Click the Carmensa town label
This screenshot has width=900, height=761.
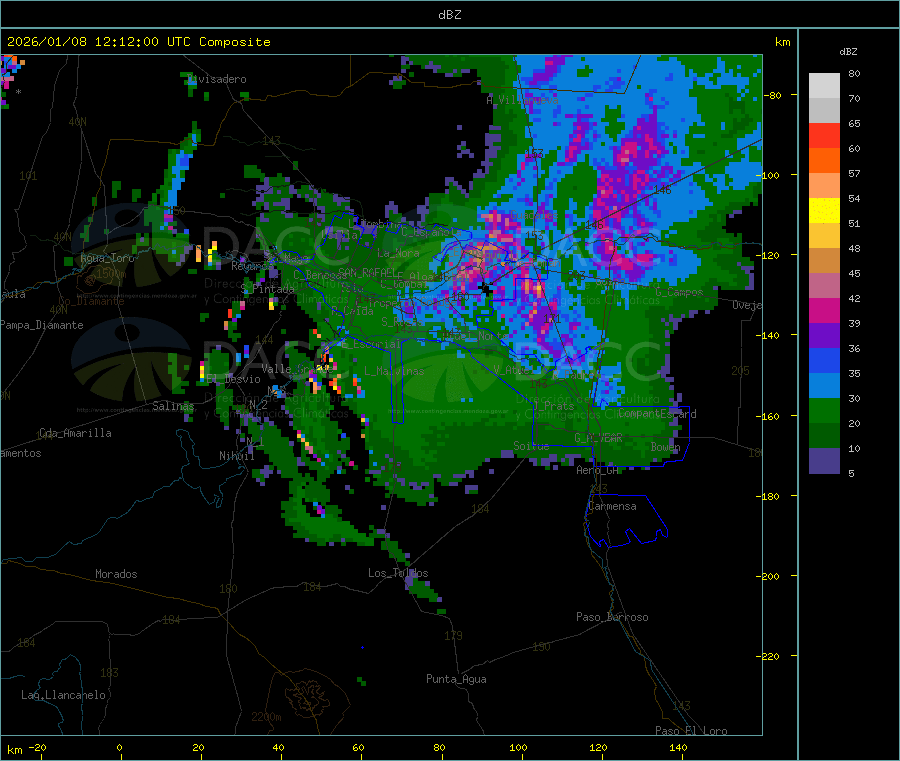[612, 506]
